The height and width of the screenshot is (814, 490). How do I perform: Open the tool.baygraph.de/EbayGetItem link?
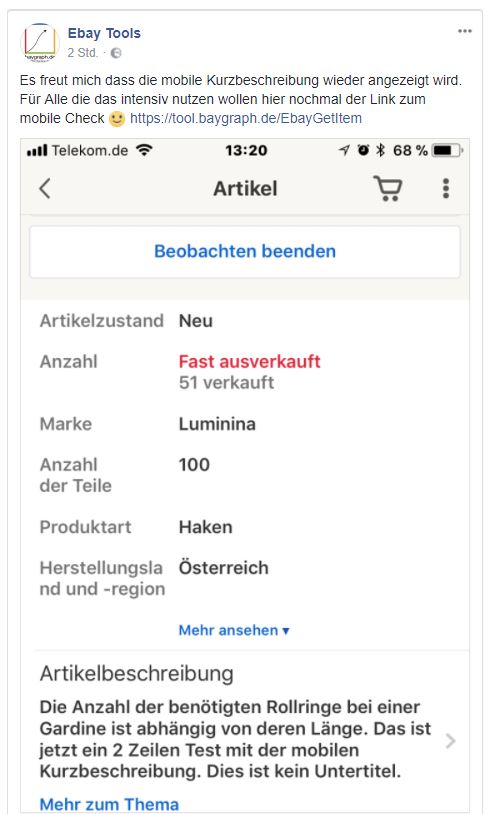click(x=246, y=118)
